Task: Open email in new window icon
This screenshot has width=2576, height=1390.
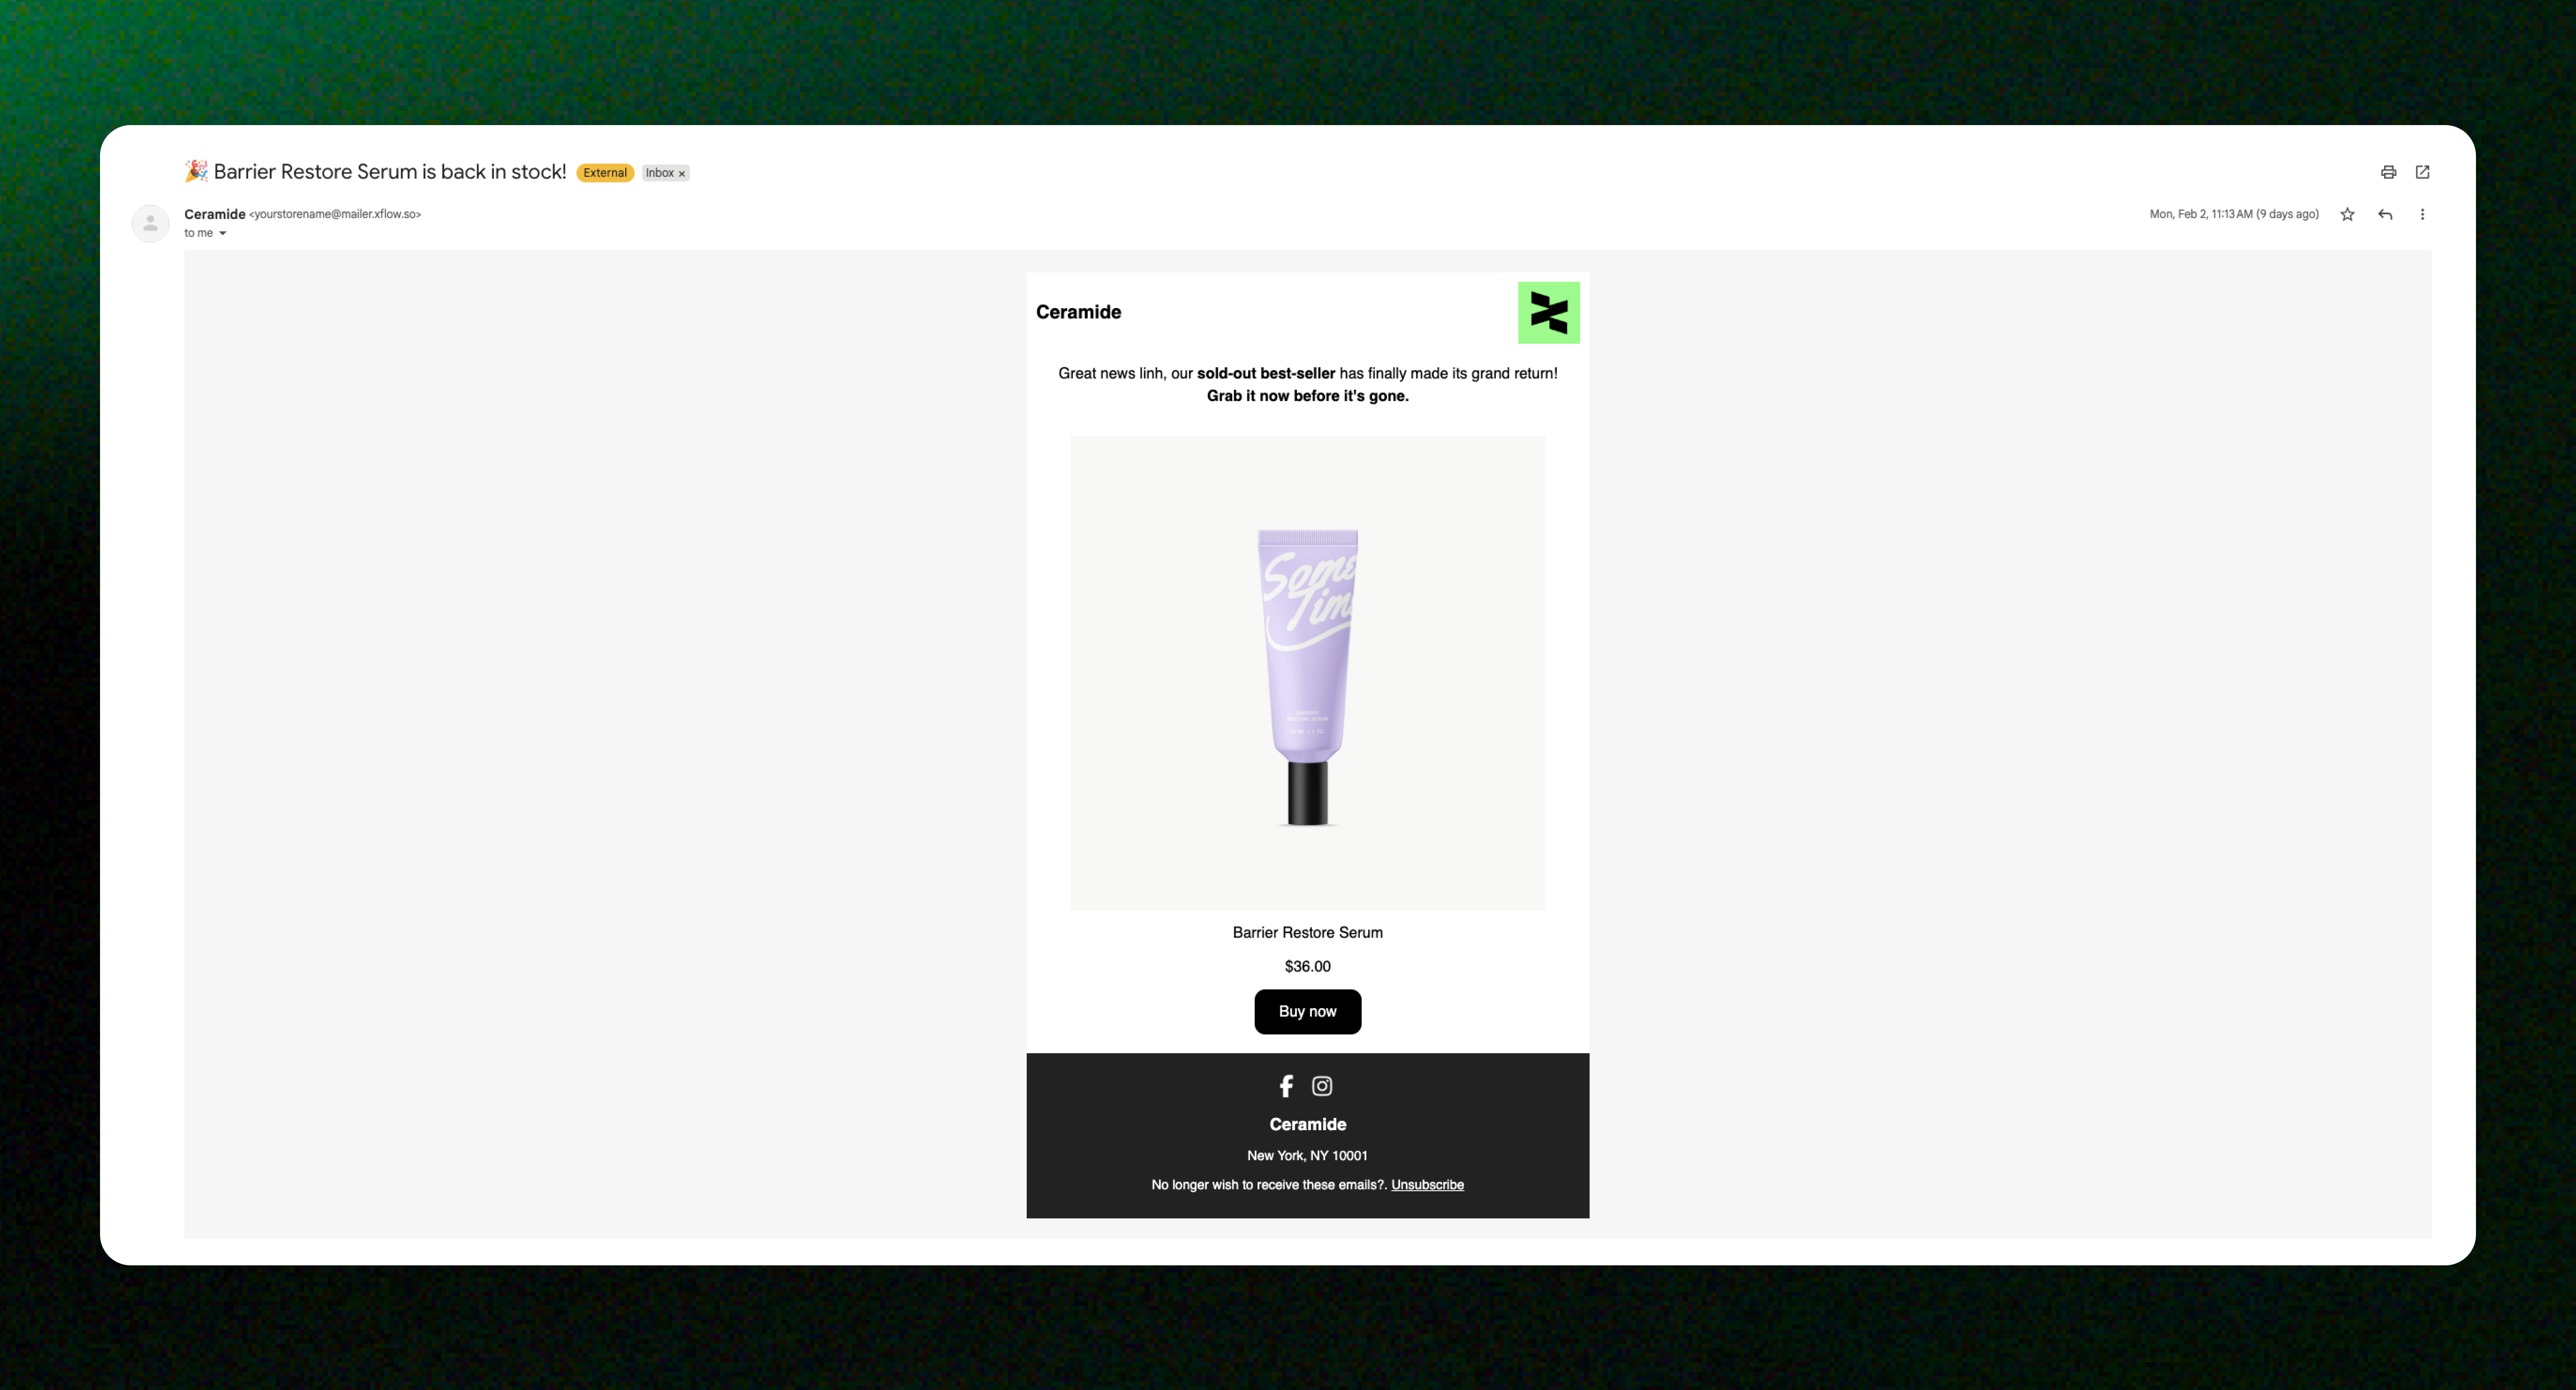Action: 2422,172
